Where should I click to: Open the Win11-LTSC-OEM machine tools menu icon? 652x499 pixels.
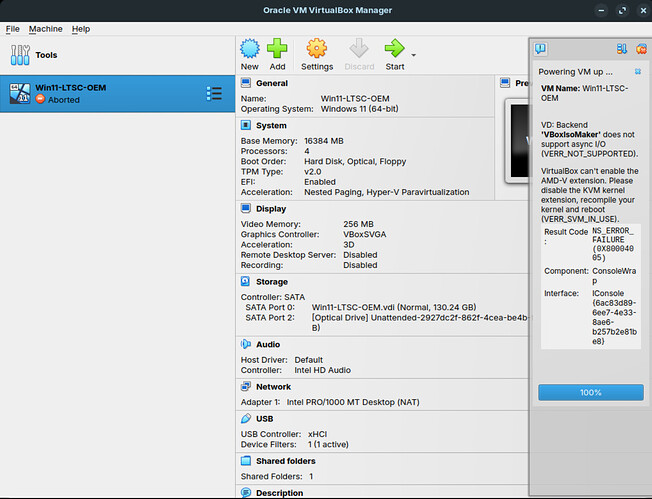pyautogui.click(x=214, y=94)
